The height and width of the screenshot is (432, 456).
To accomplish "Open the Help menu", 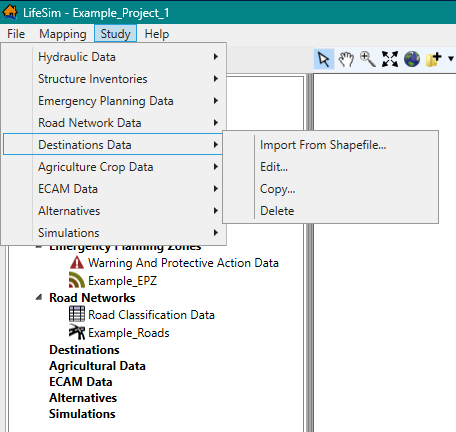I will (157, 34).
